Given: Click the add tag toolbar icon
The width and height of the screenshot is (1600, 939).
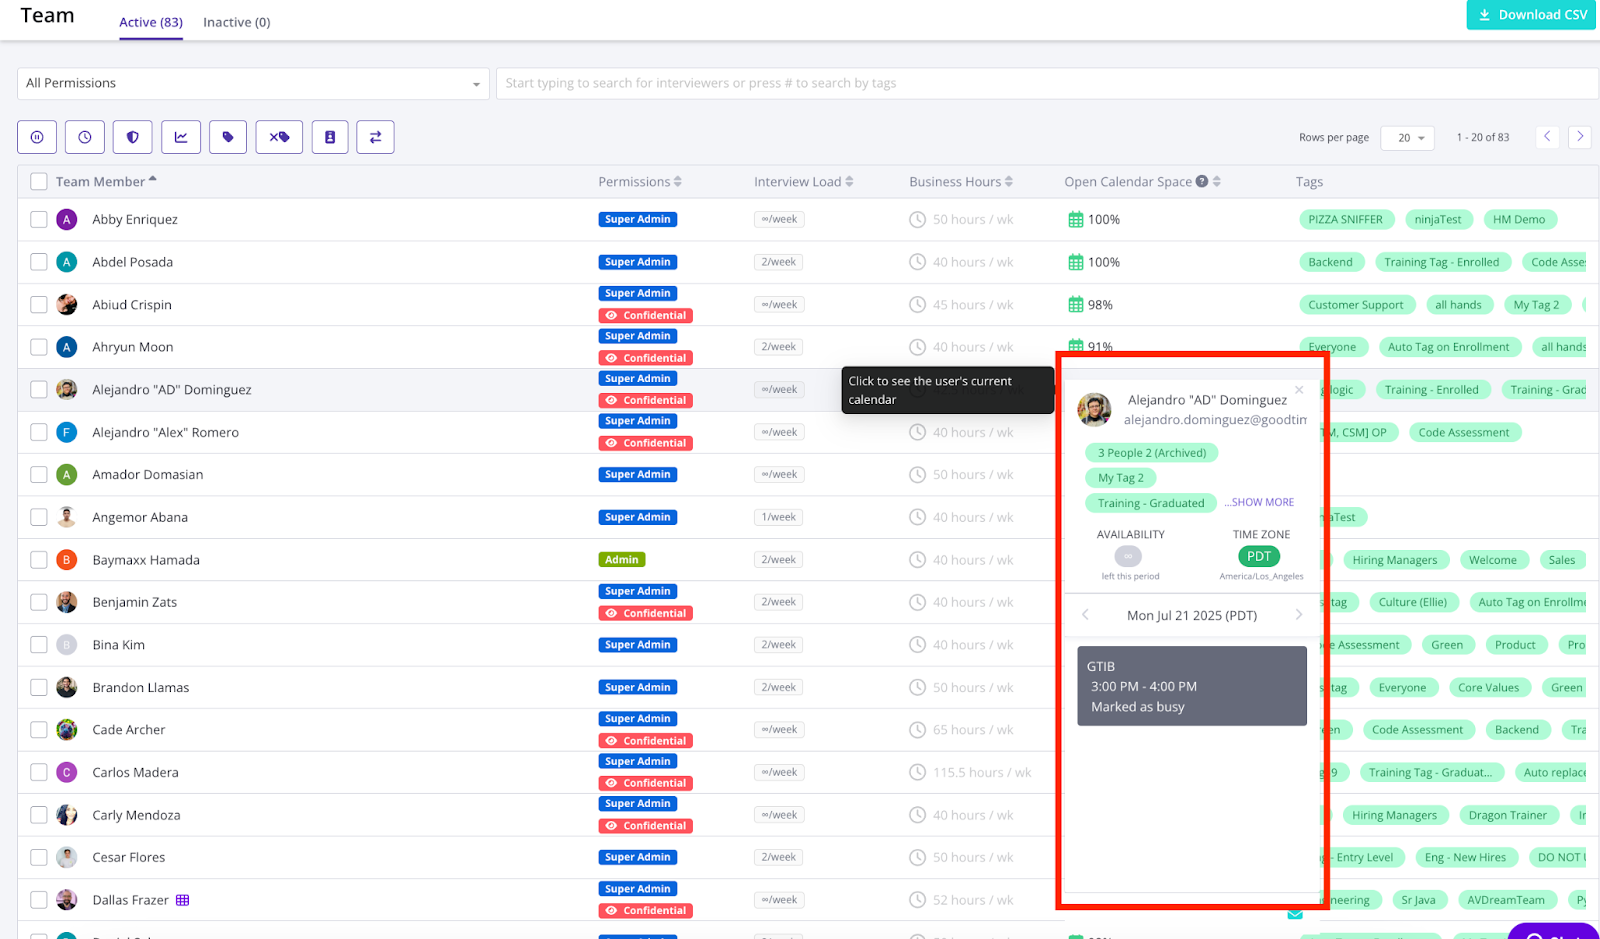Looking at the screenshot, I should pyautogui.click(x=228, y=137).
